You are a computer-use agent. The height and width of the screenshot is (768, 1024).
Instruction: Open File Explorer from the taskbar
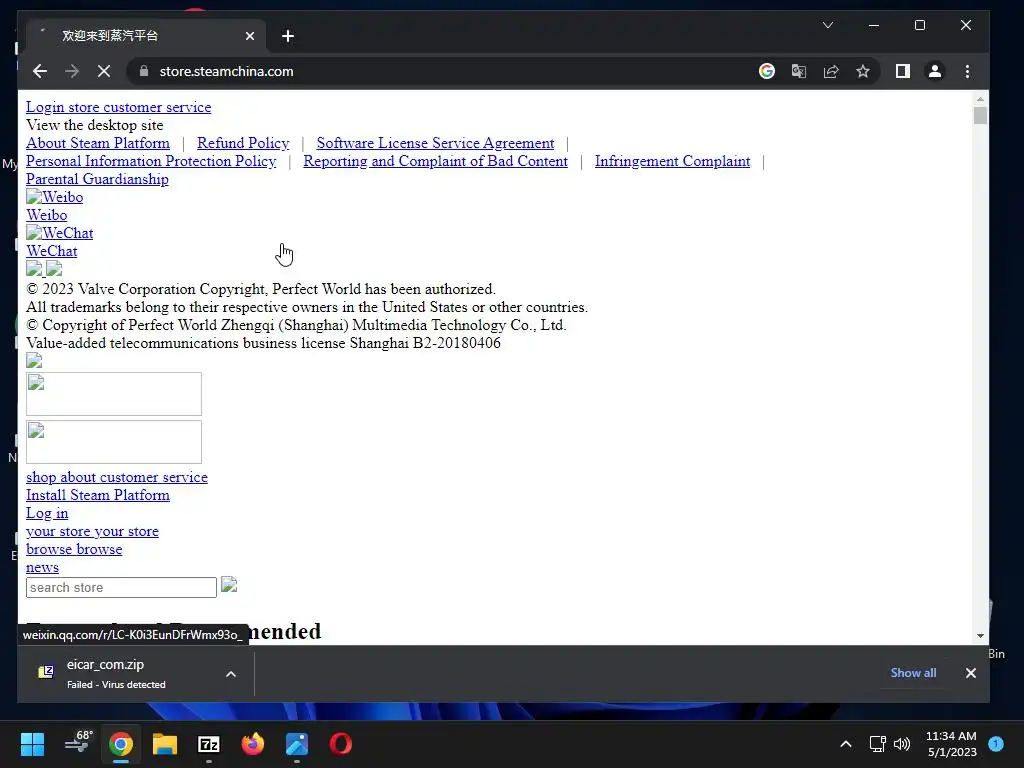[165, 744]
